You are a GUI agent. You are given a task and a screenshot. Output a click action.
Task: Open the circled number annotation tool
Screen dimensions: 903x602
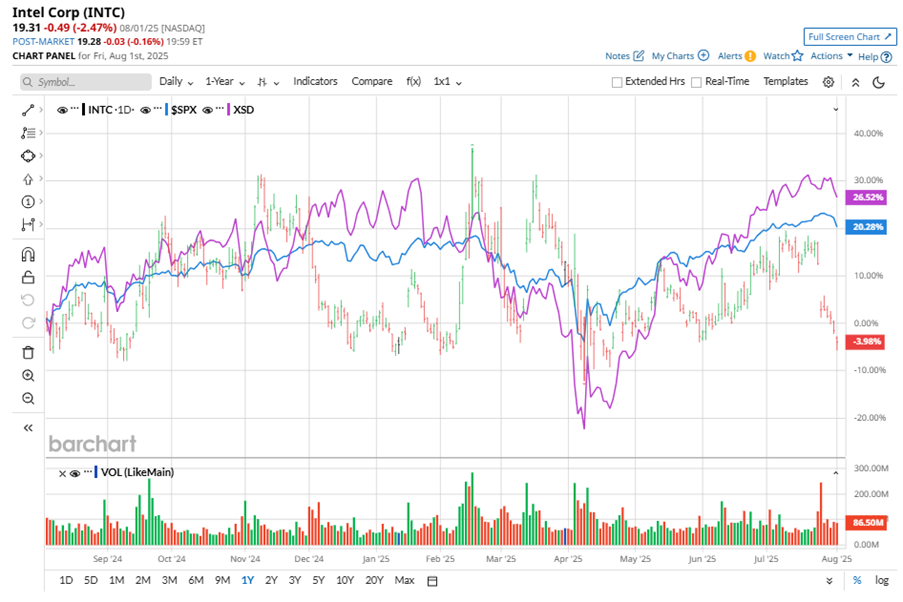28,202
